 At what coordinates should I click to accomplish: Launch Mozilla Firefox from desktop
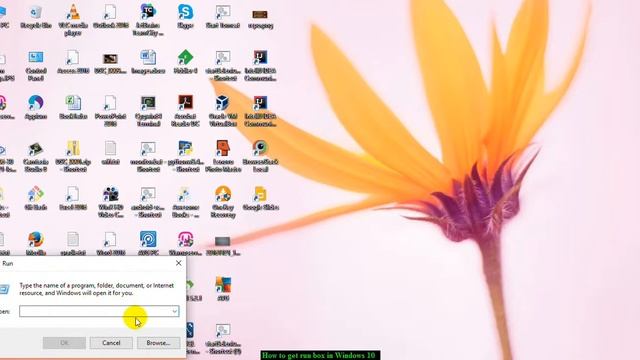click(x=36, y=240)
